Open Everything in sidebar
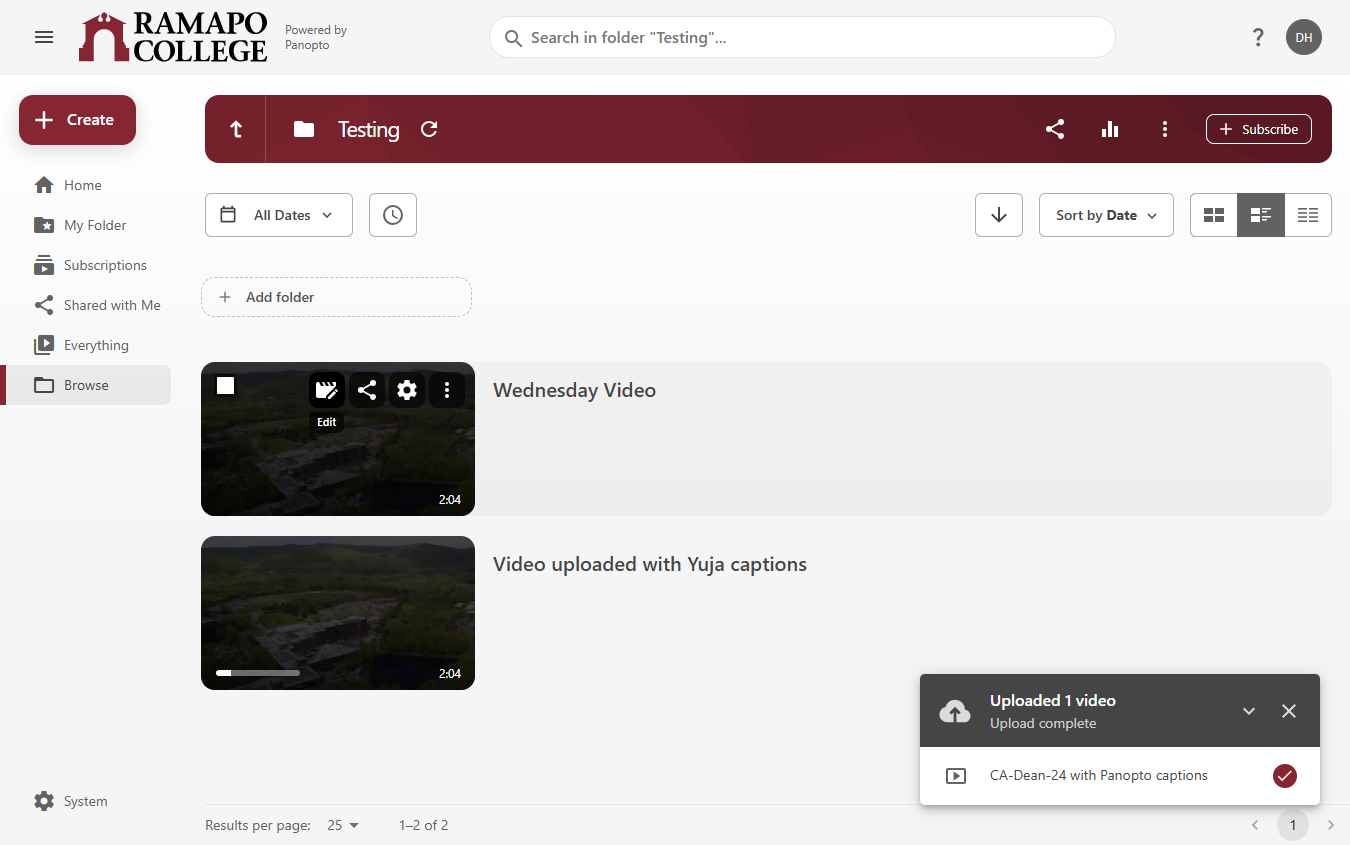Image resolution: width=1350 pixels, height=845 pixels. point(85,345)
